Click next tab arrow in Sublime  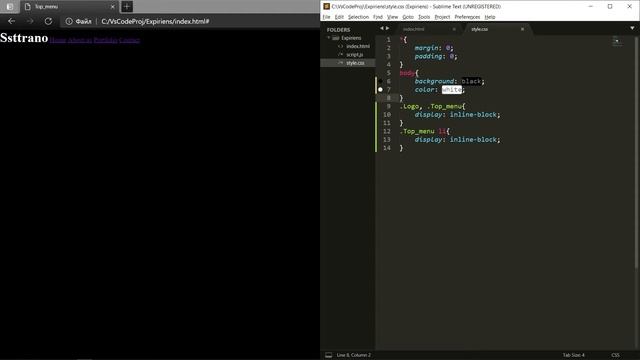point(387,28)
